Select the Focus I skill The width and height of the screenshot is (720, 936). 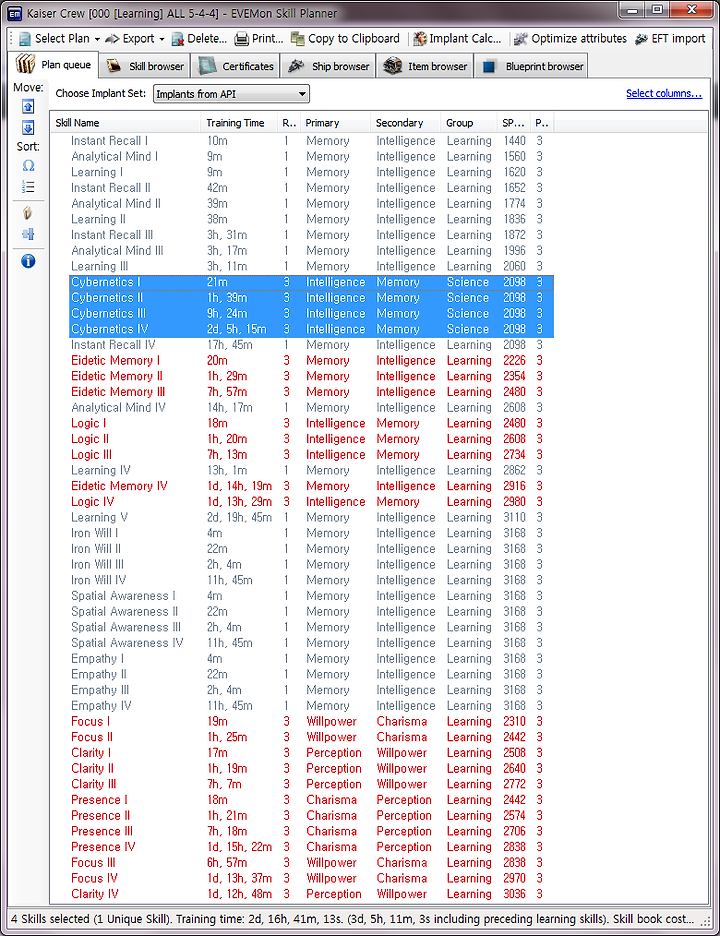[x=311, y=722]
